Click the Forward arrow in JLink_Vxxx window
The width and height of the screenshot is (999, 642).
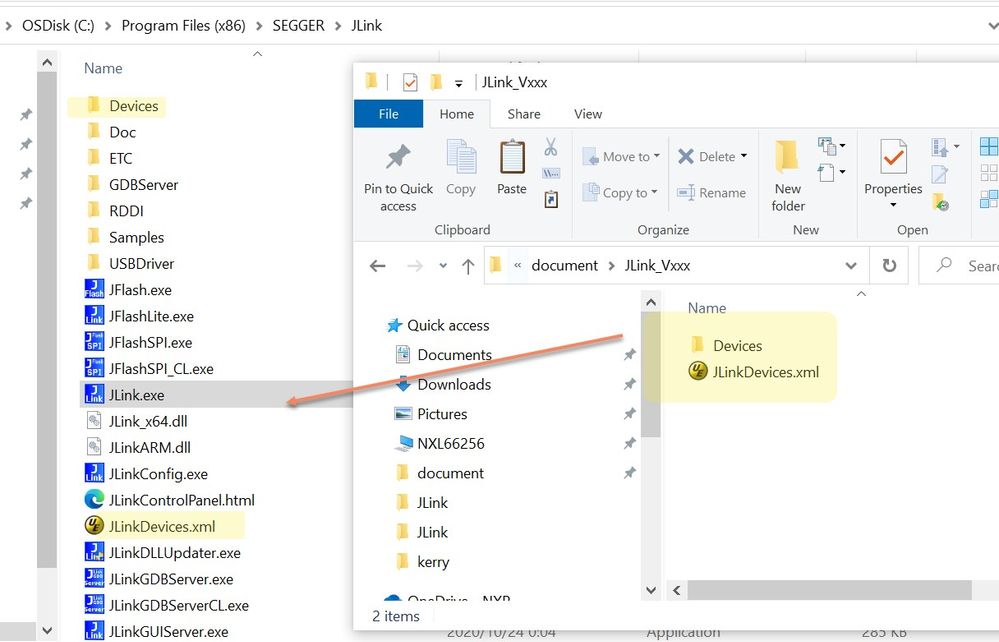[415, 266]
